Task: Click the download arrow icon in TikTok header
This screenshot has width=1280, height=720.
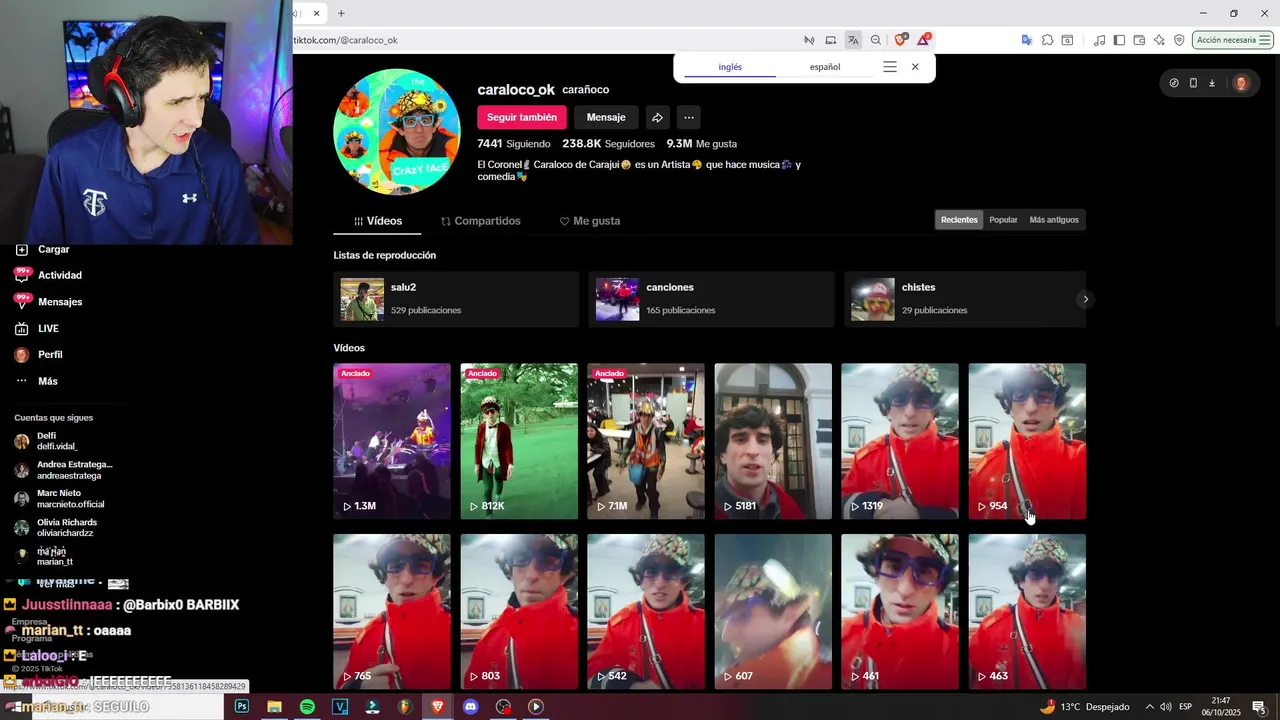Action: pyautogui.click(x=1212, y=83)
